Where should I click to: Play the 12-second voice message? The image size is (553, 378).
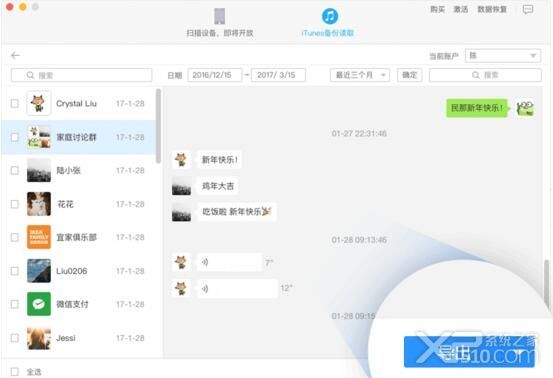click(238, 288)
